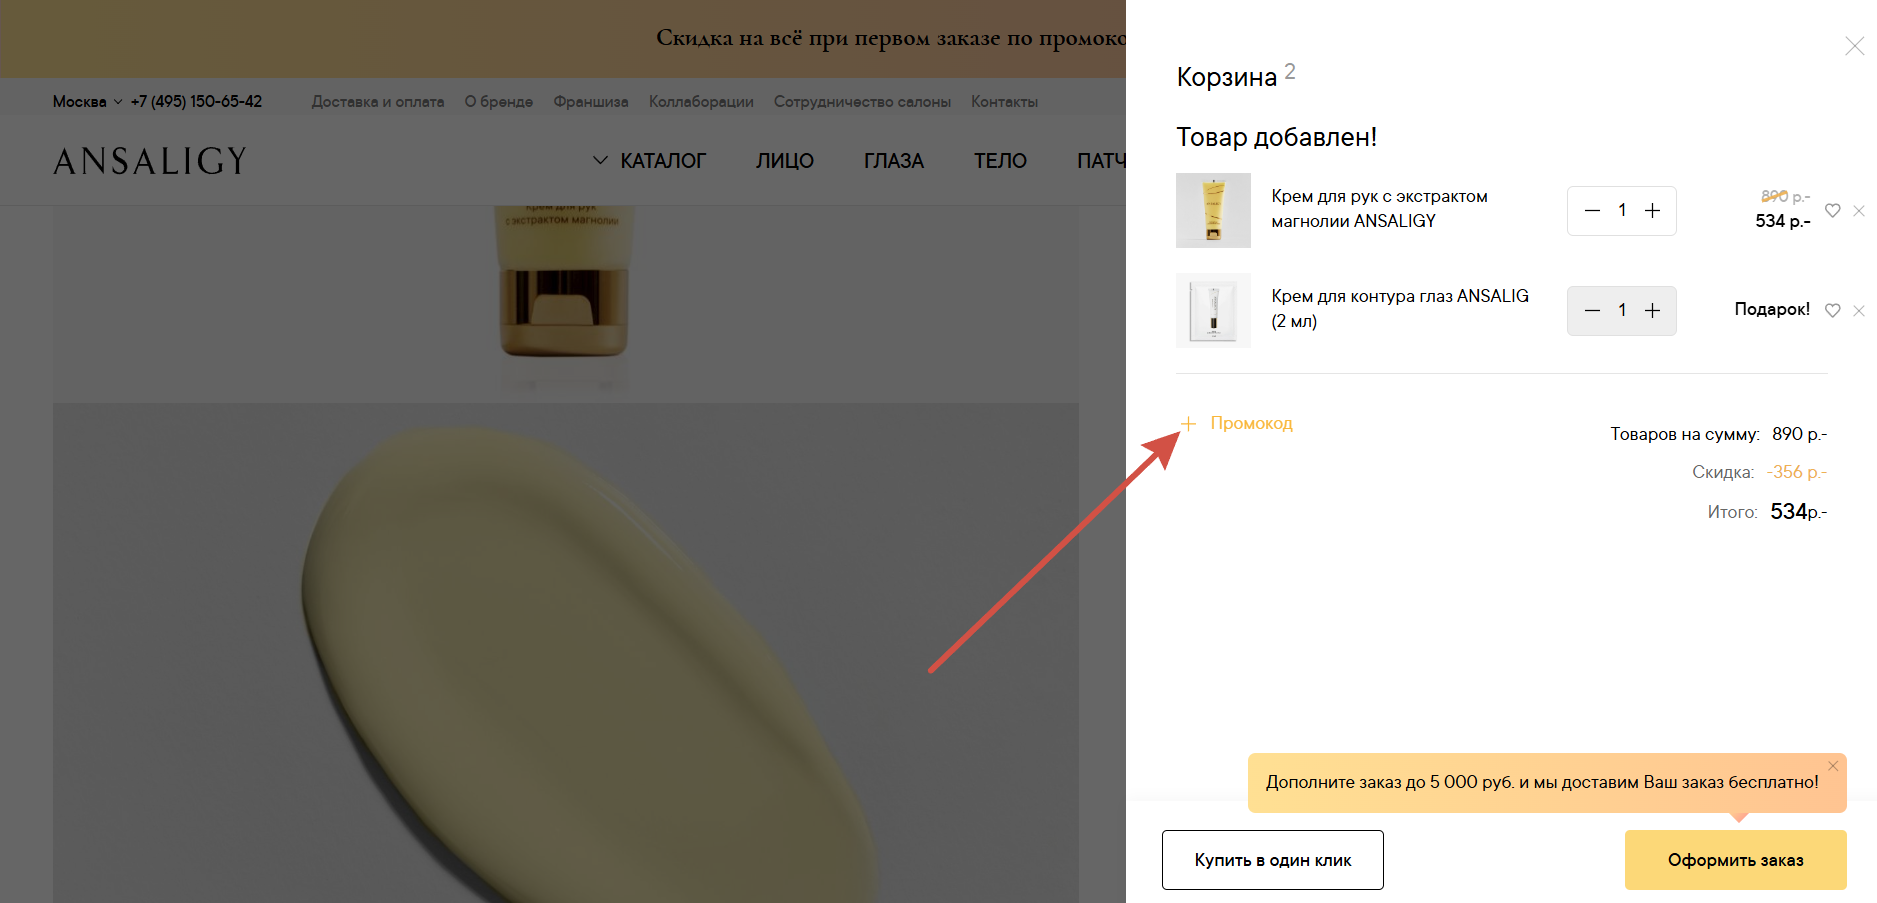
Task: Open Сотрудничество салоны link
Action: tap(862, 101)
